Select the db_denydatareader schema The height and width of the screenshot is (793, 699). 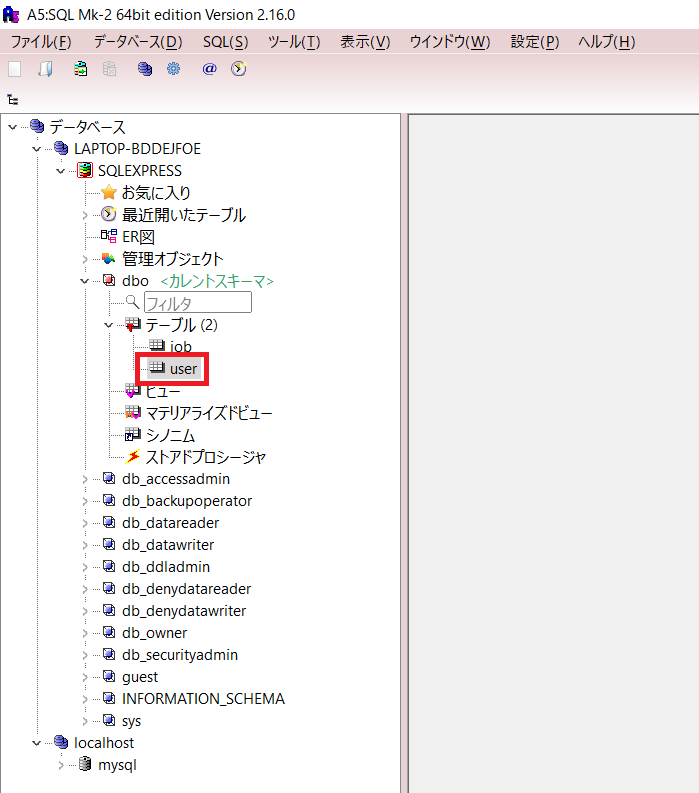(187, 589)
